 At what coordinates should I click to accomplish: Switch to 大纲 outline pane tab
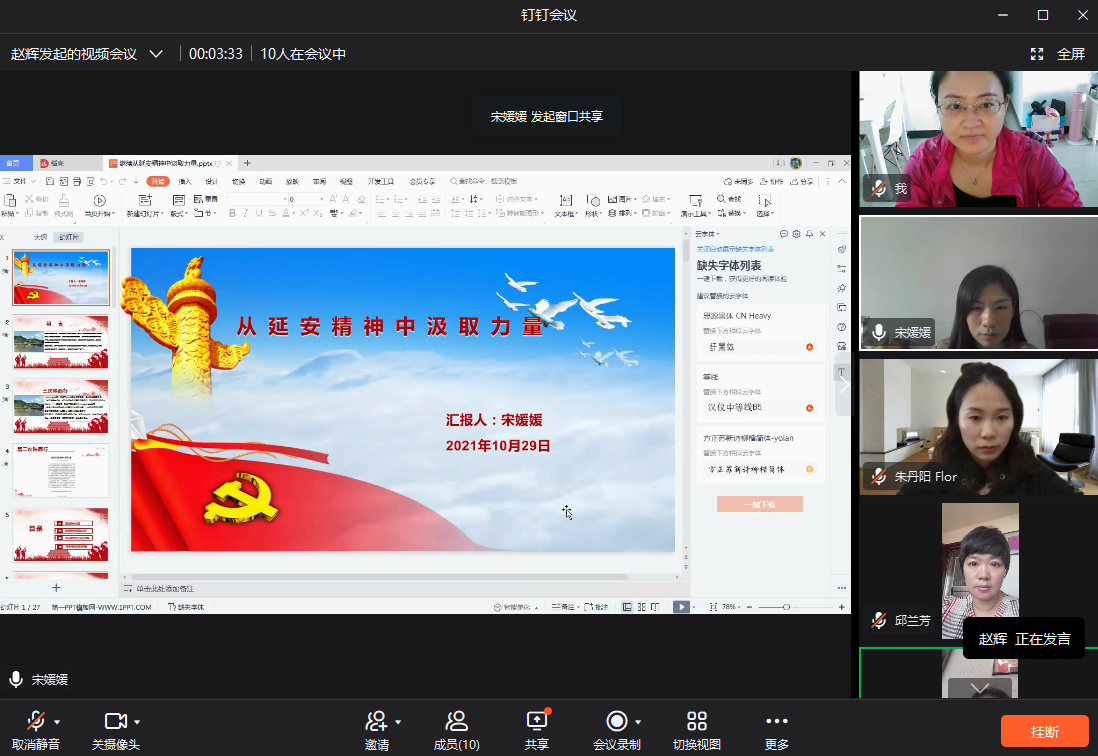point(41,237)
